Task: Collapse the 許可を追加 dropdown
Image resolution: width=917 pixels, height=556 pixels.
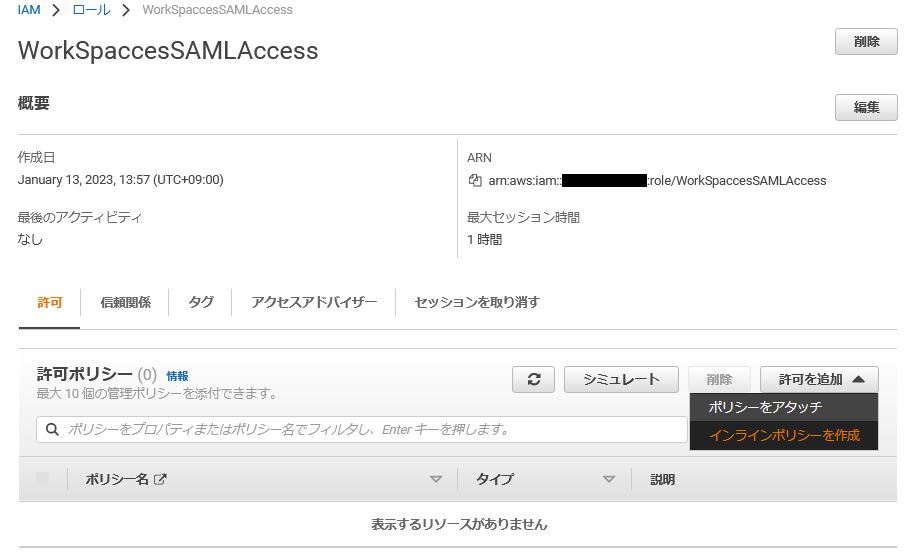Action: 819,379
